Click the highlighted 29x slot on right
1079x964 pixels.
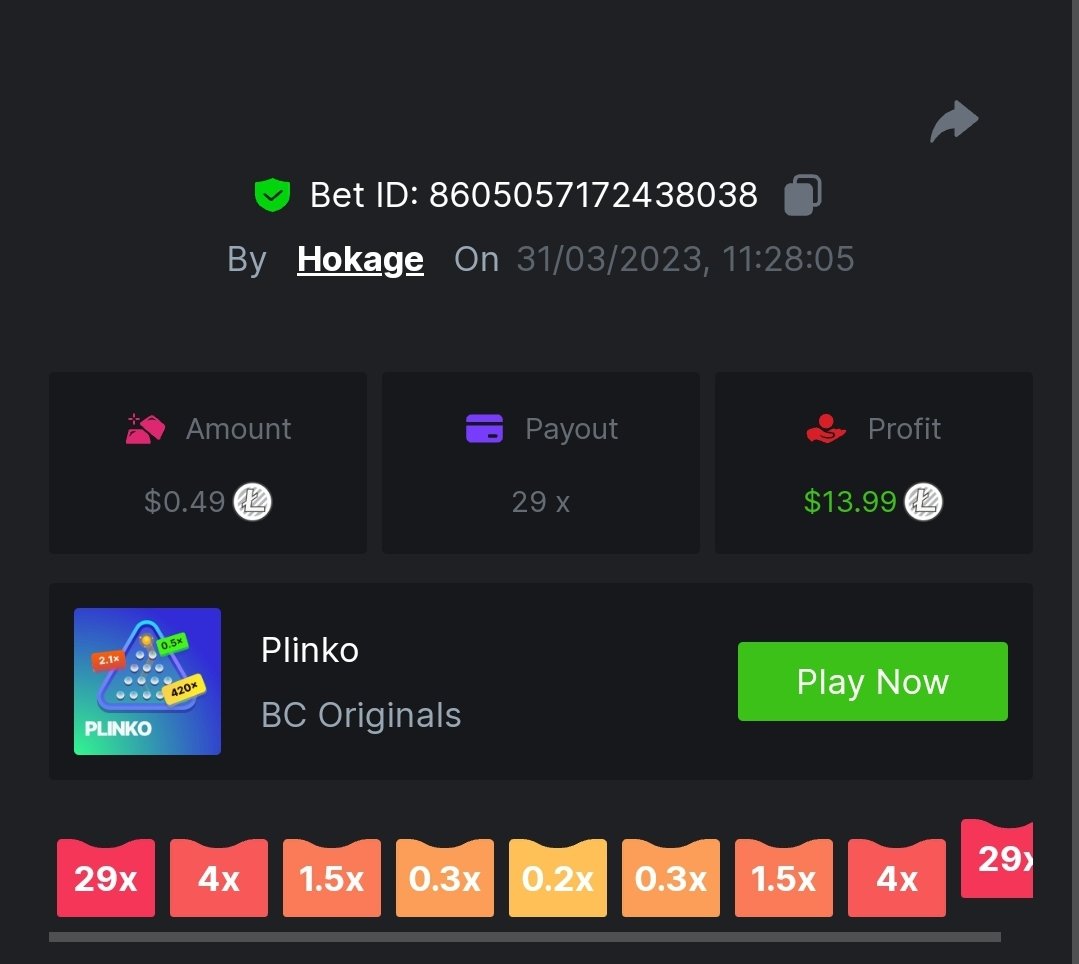pyautogui.click(x=996, y=859)
